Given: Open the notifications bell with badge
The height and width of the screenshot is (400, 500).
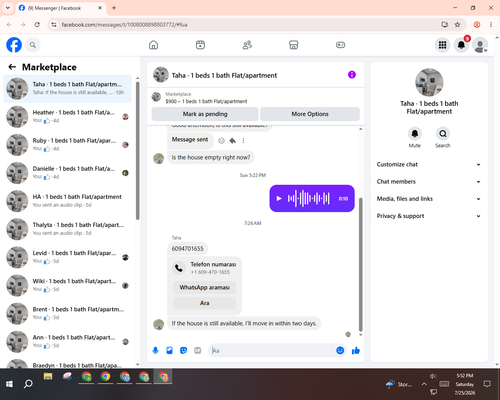Looking at the screenshot, I should click(461, 45).
